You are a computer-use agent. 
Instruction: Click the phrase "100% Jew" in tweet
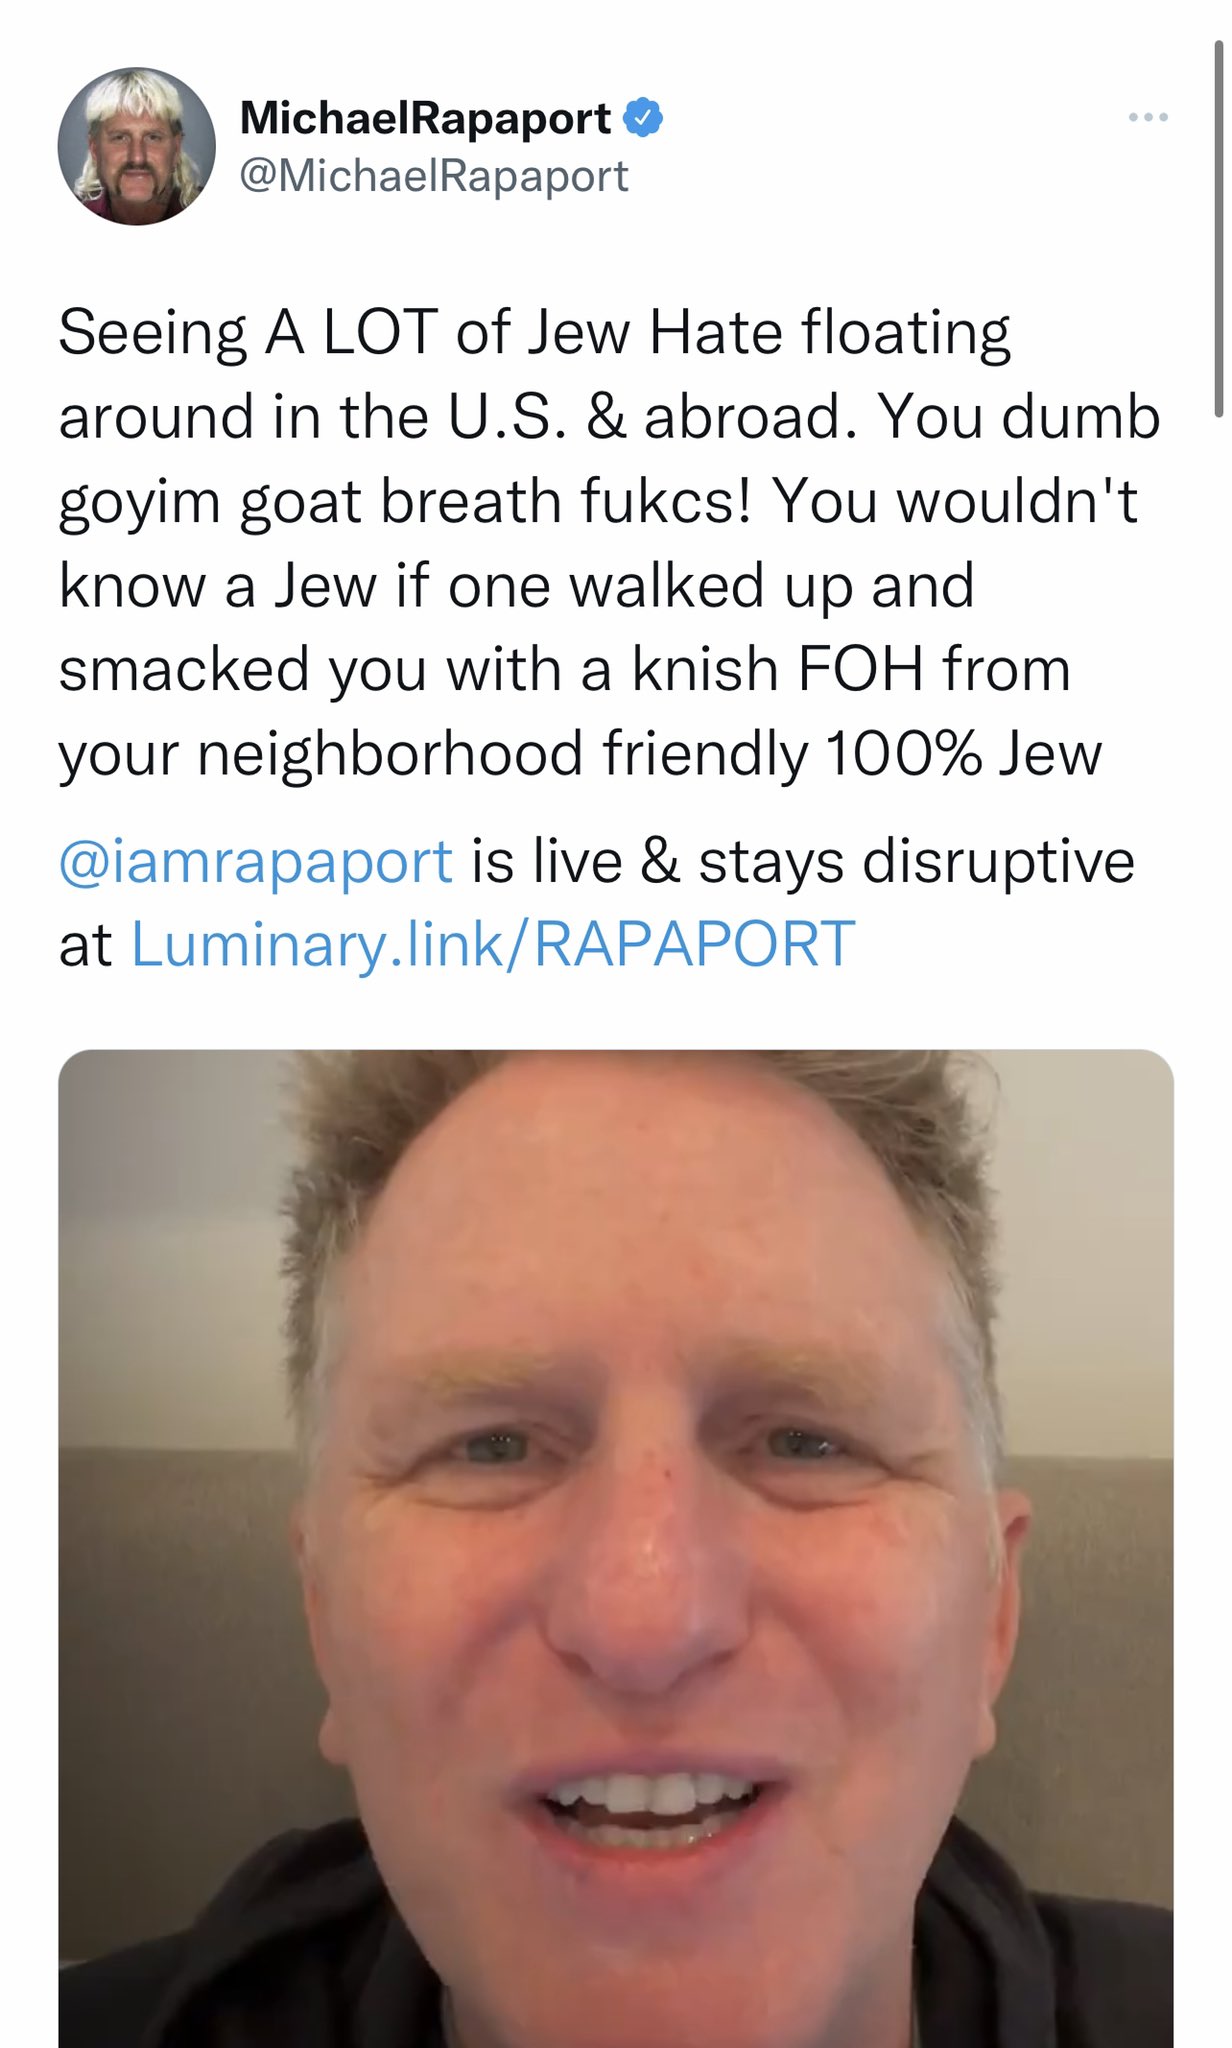(963, 753)
